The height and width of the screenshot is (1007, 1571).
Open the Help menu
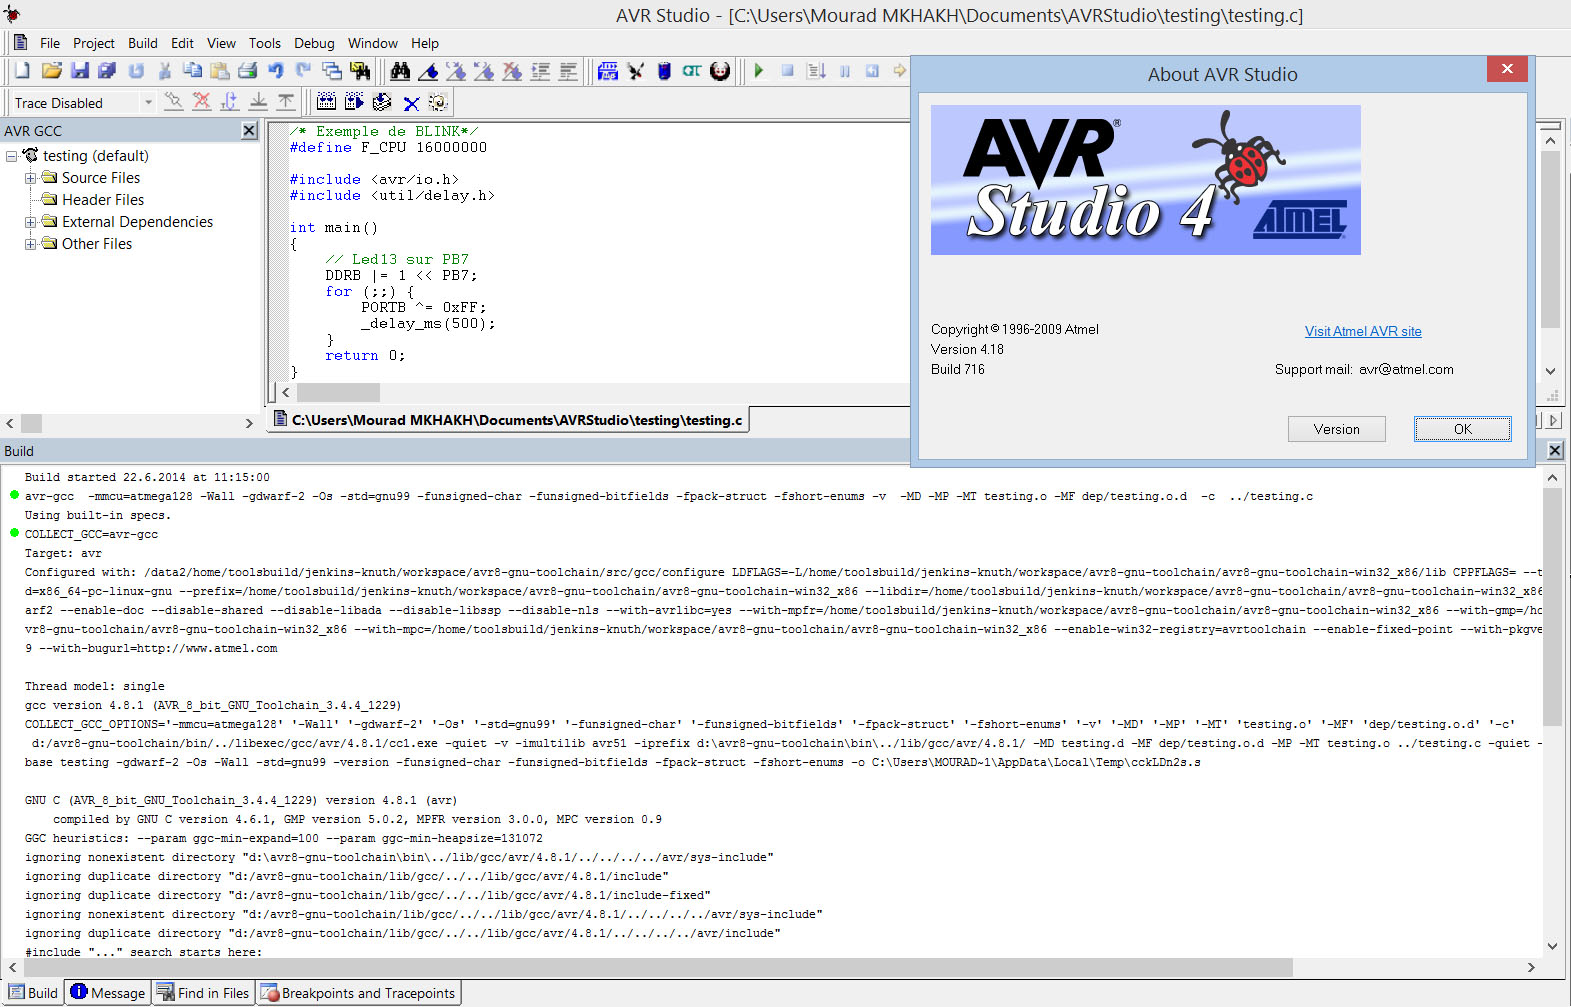click(425, 43)
